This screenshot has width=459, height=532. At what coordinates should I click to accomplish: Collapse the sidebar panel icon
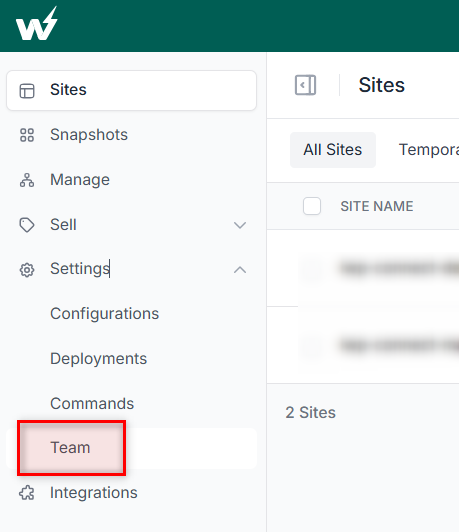pos(305,85)
